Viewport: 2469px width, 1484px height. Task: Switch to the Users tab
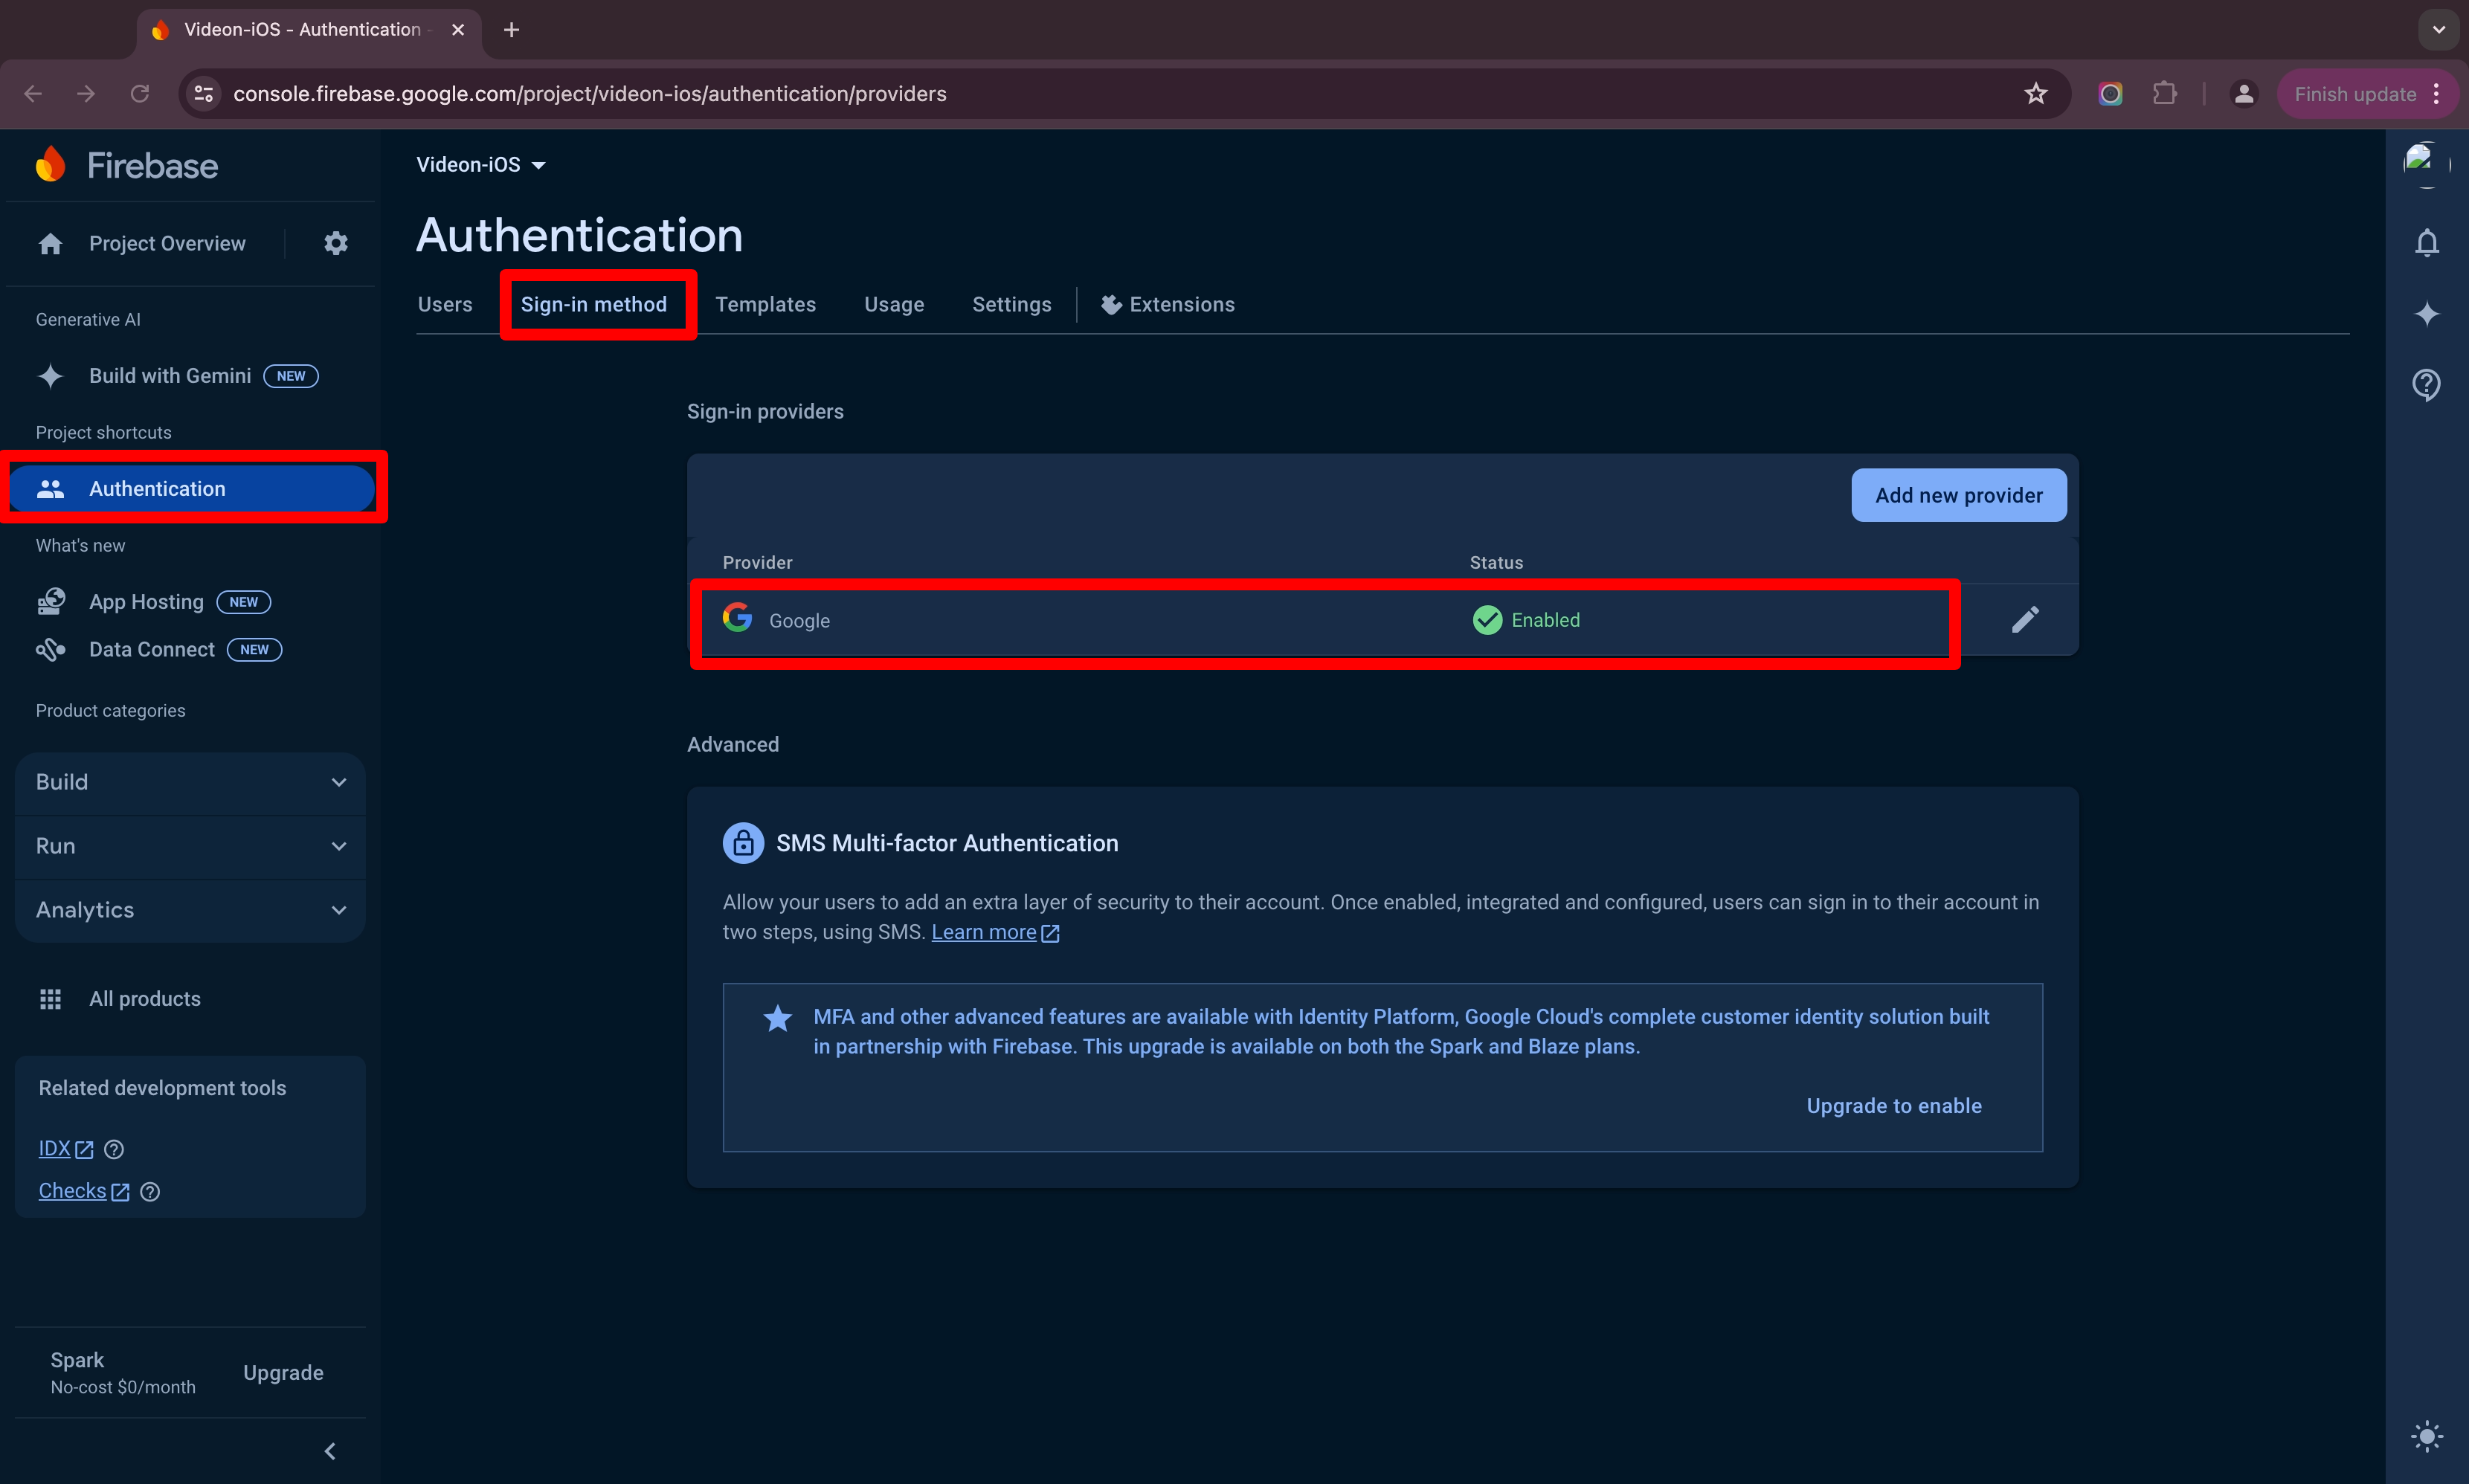(445, 304)
